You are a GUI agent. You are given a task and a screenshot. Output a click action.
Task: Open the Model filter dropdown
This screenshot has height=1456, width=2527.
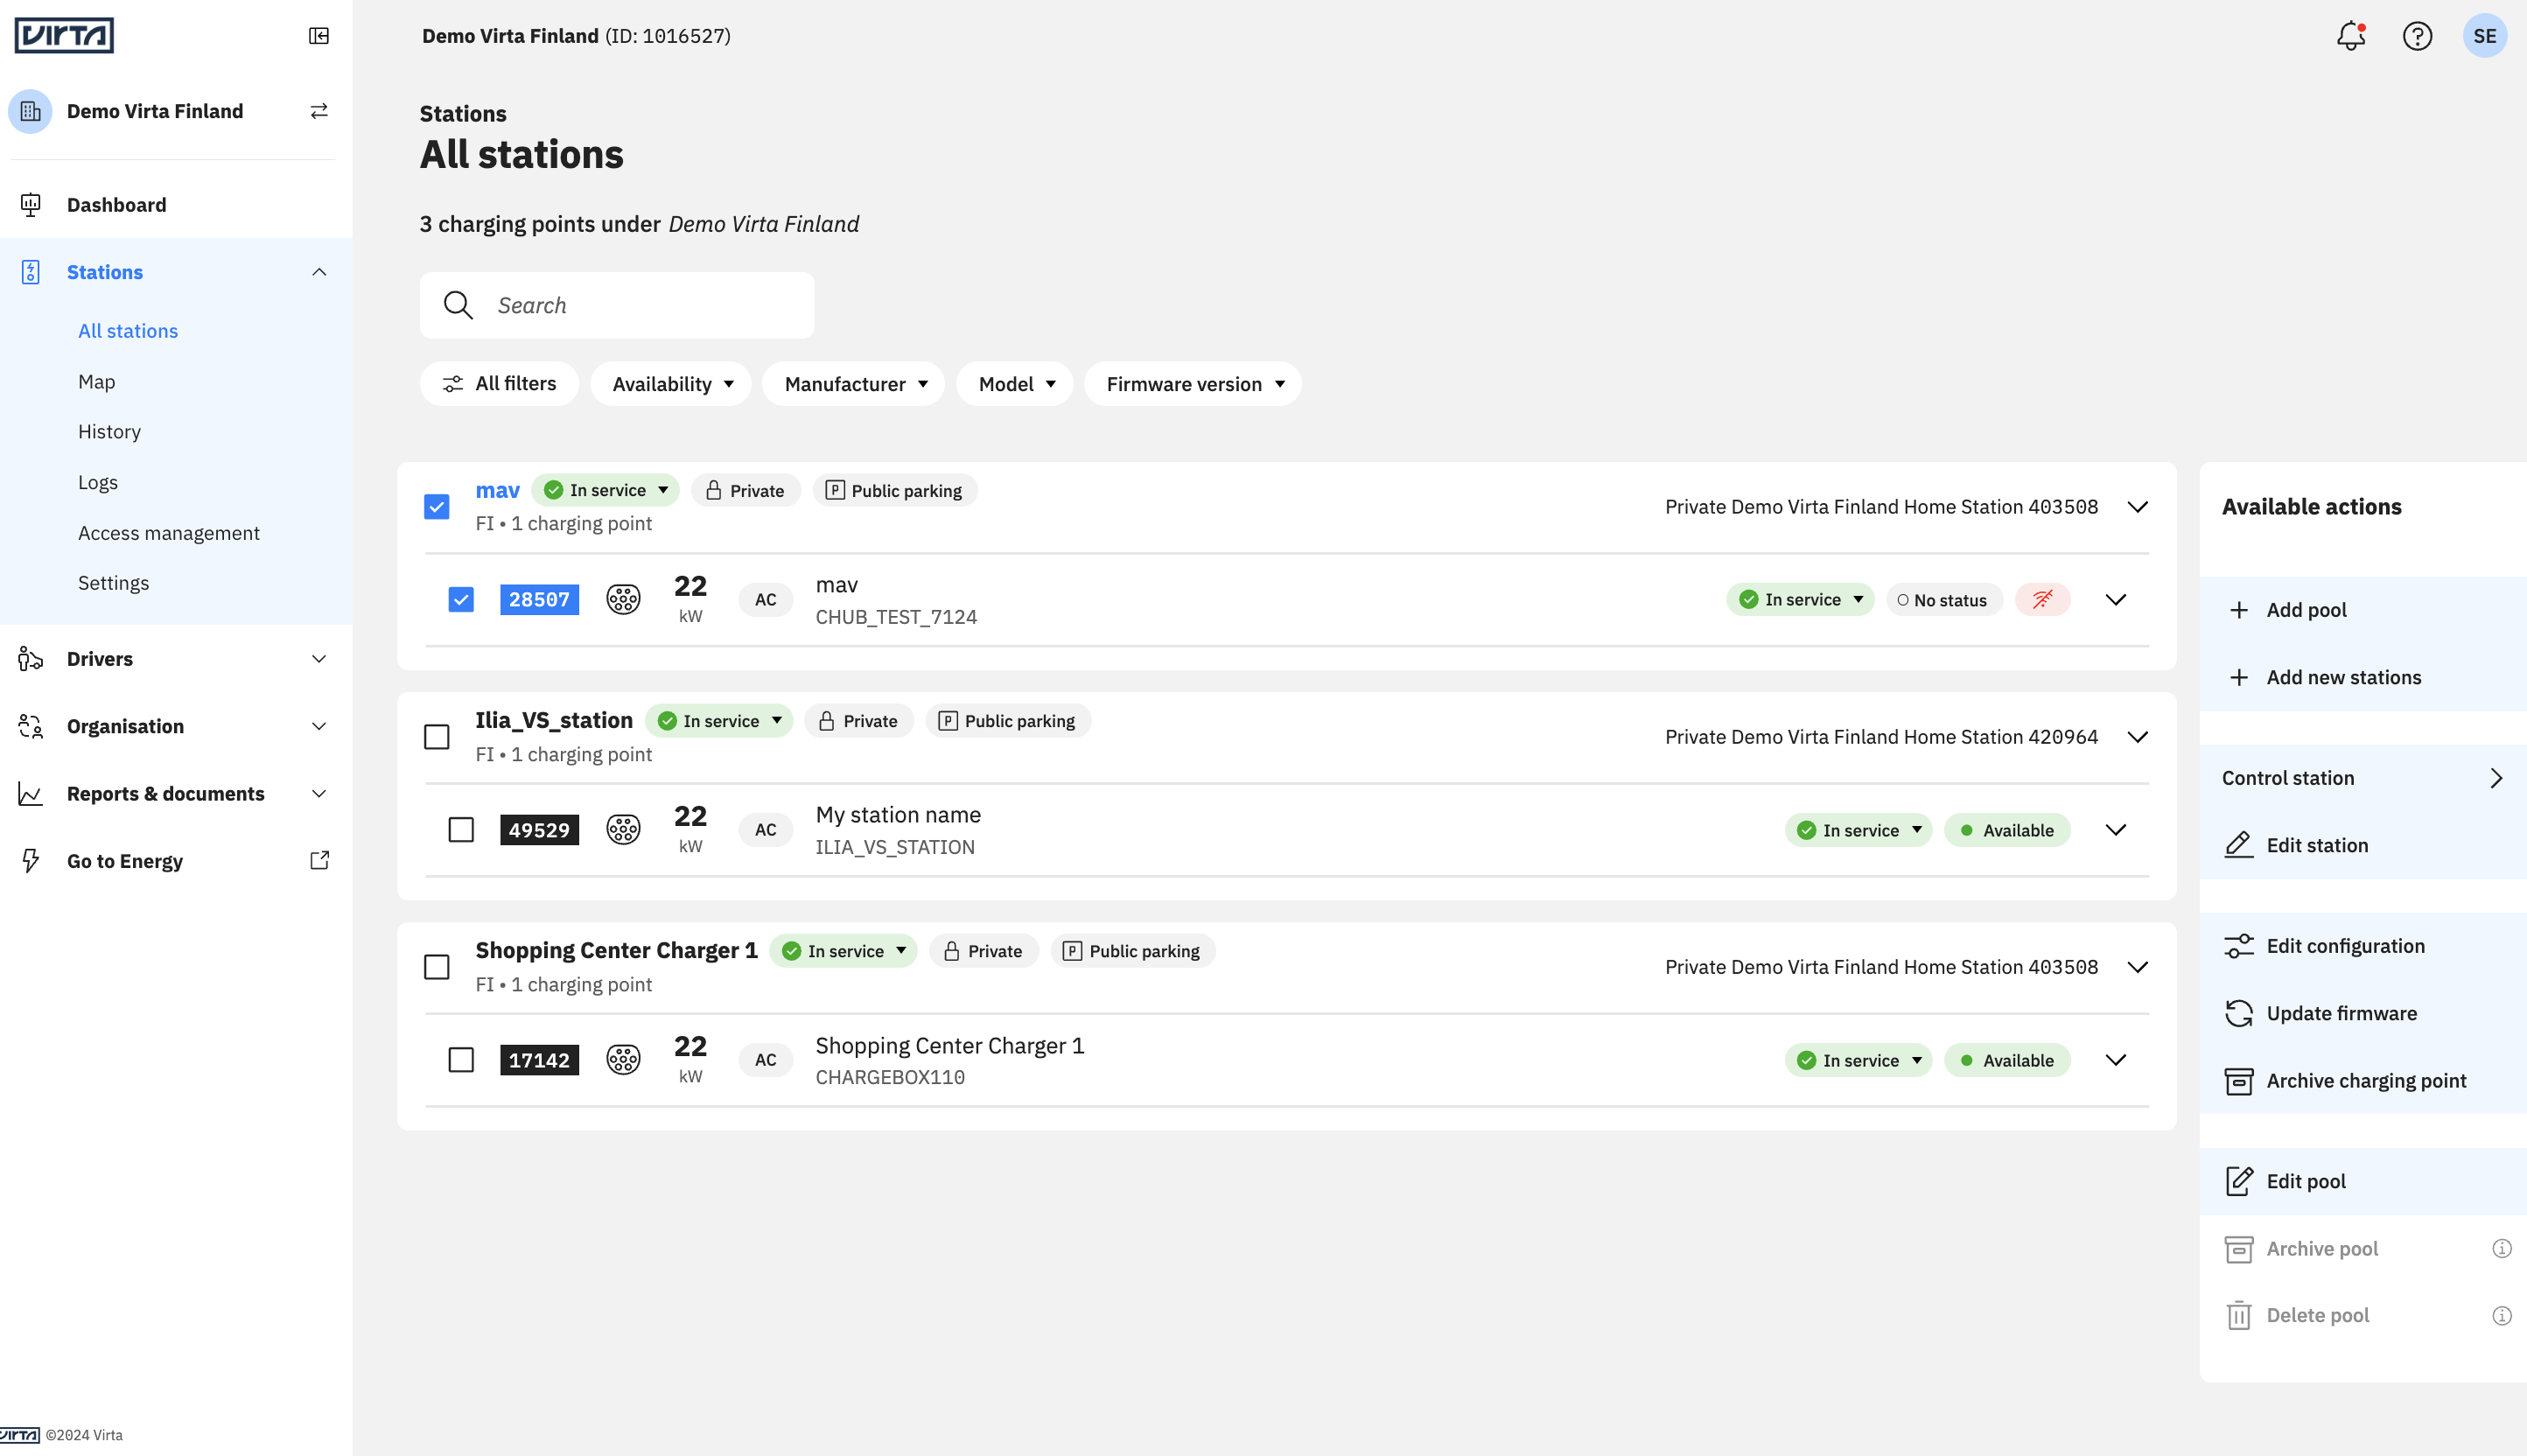click(1015, 384)
